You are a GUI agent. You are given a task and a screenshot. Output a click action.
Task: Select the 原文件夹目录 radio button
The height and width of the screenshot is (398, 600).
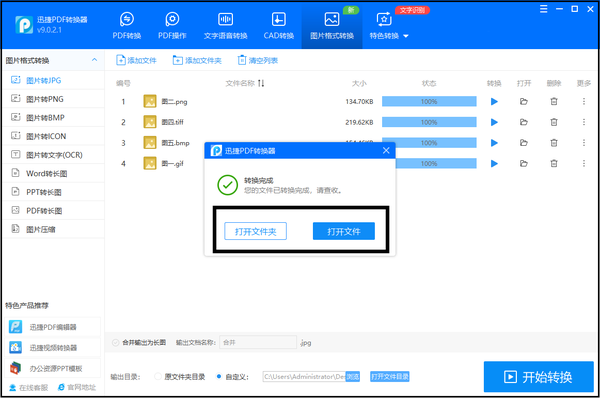click(158, 377)
